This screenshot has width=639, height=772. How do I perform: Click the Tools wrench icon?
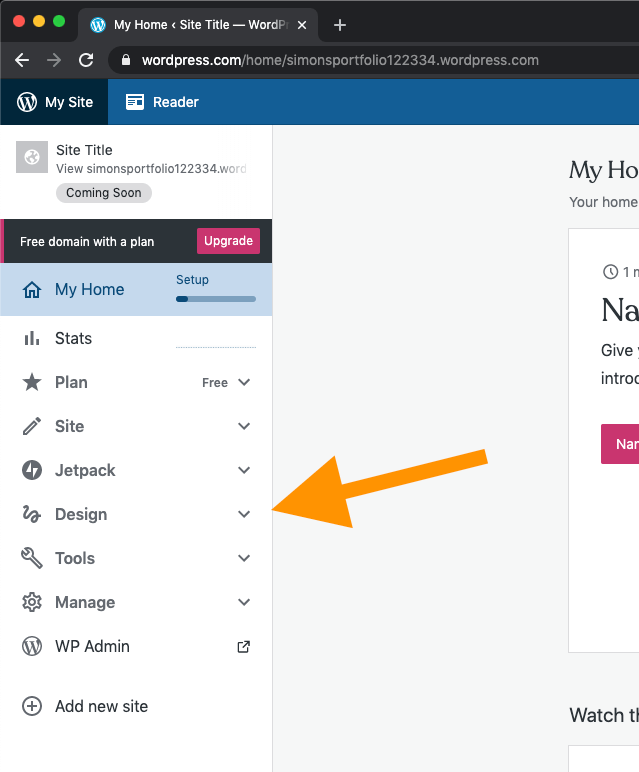[32, 558]
